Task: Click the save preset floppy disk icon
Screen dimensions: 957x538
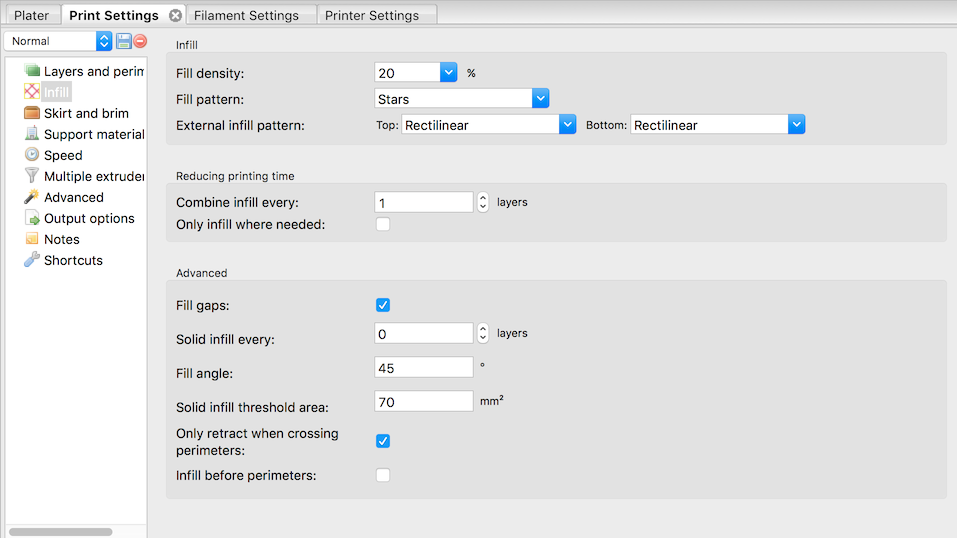Action: 124,41
